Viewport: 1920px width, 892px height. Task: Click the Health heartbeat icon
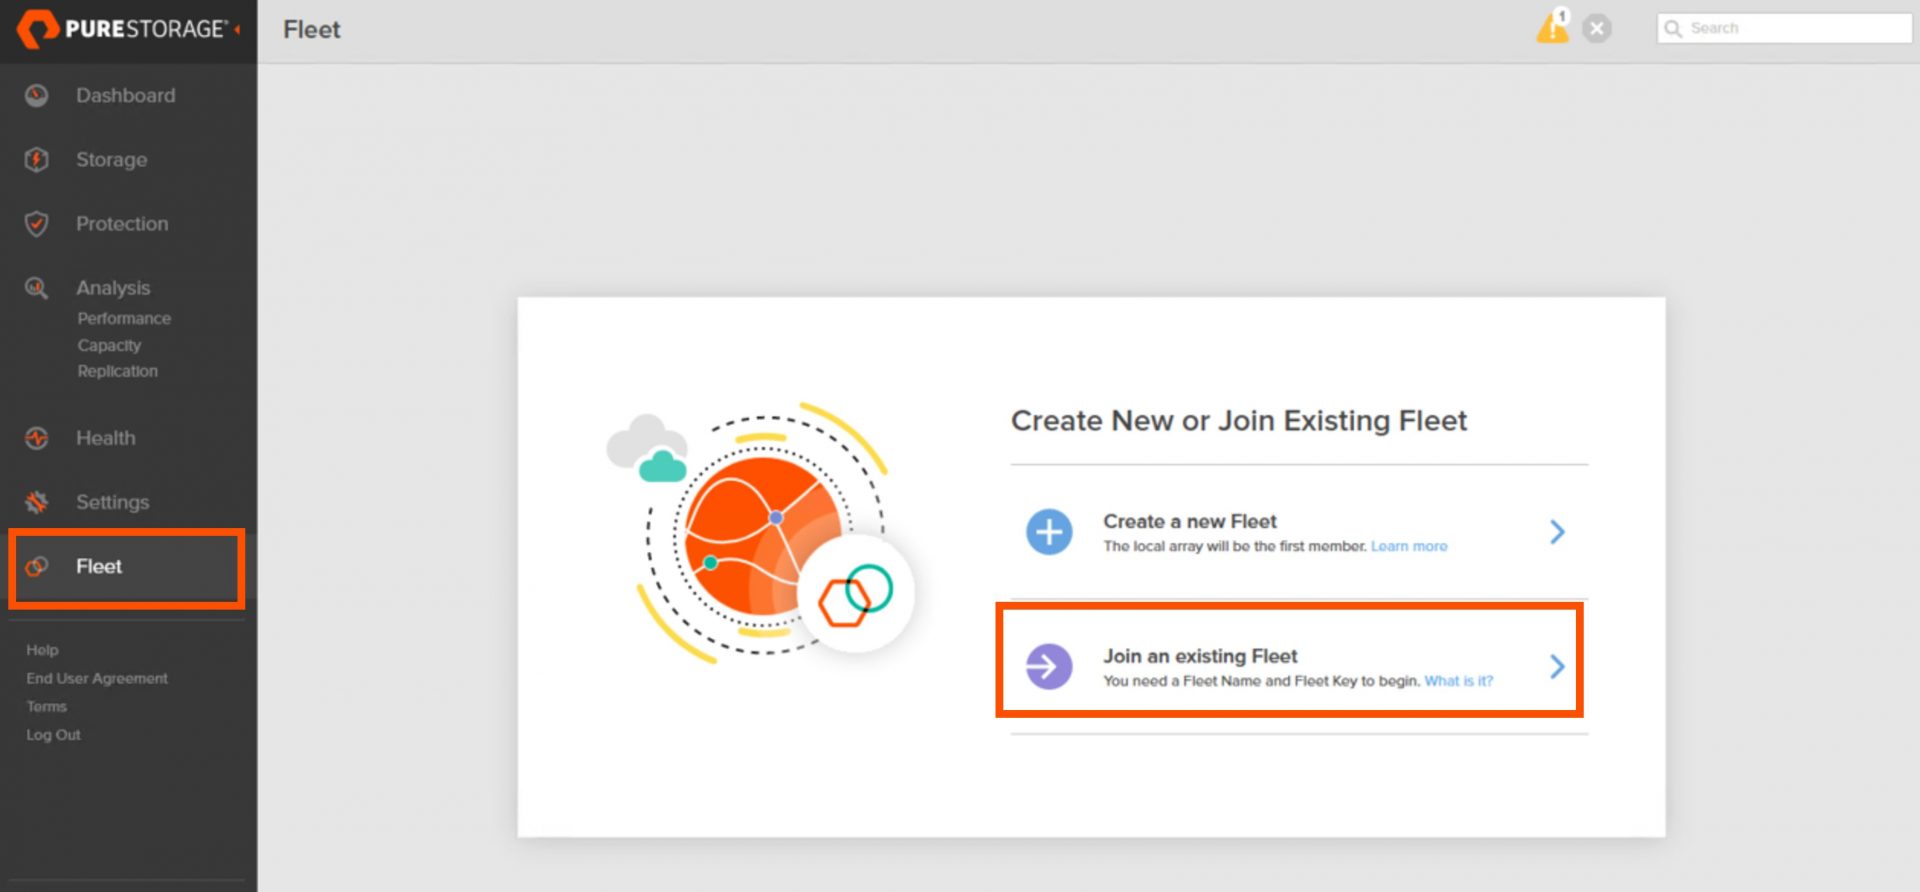37,438
